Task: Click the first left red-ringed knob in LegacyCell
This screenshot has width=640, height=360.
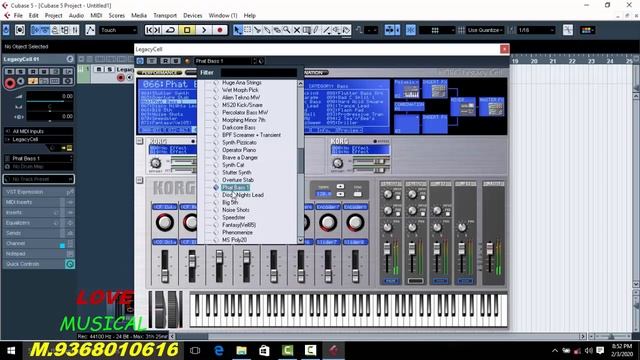Action: coord(164,222)
